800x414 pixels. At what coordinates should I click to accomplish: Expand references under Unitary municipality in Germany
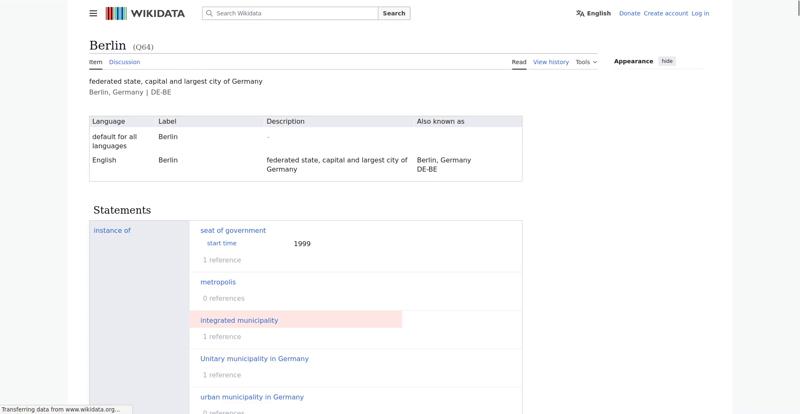[222, 375]
